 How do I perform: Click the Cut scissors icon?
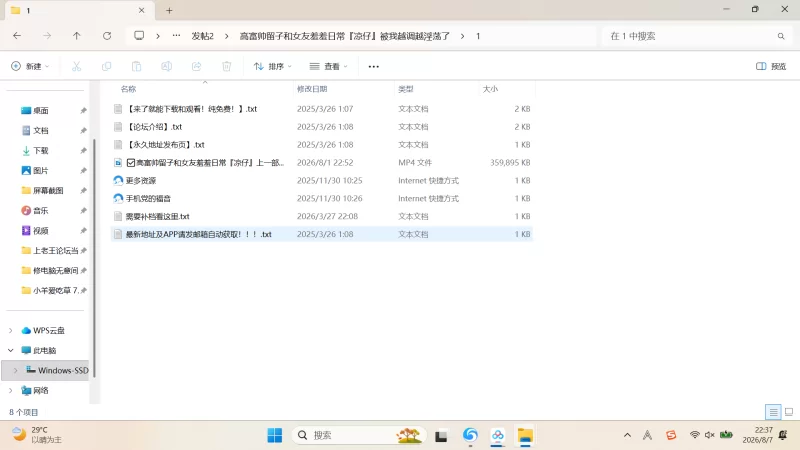click(77, 66)
